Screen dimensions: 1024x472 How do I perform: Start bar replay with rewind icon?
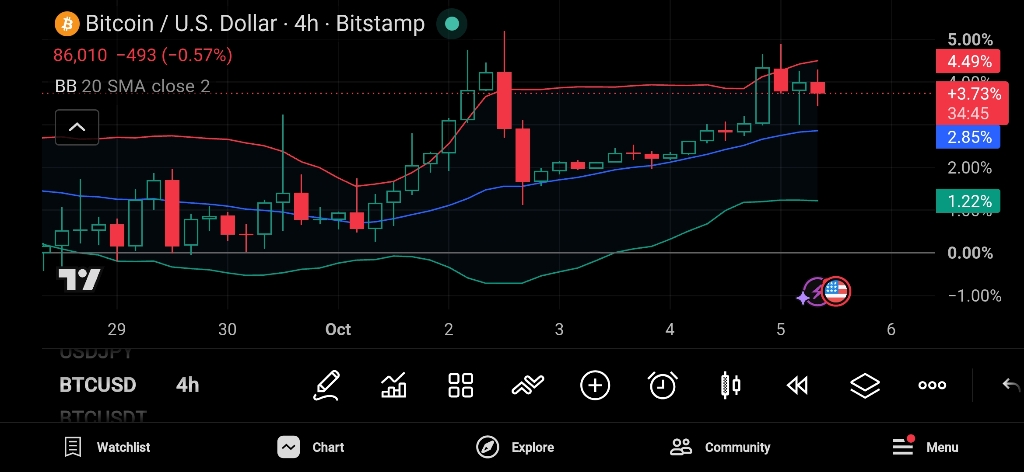[797, 386]
